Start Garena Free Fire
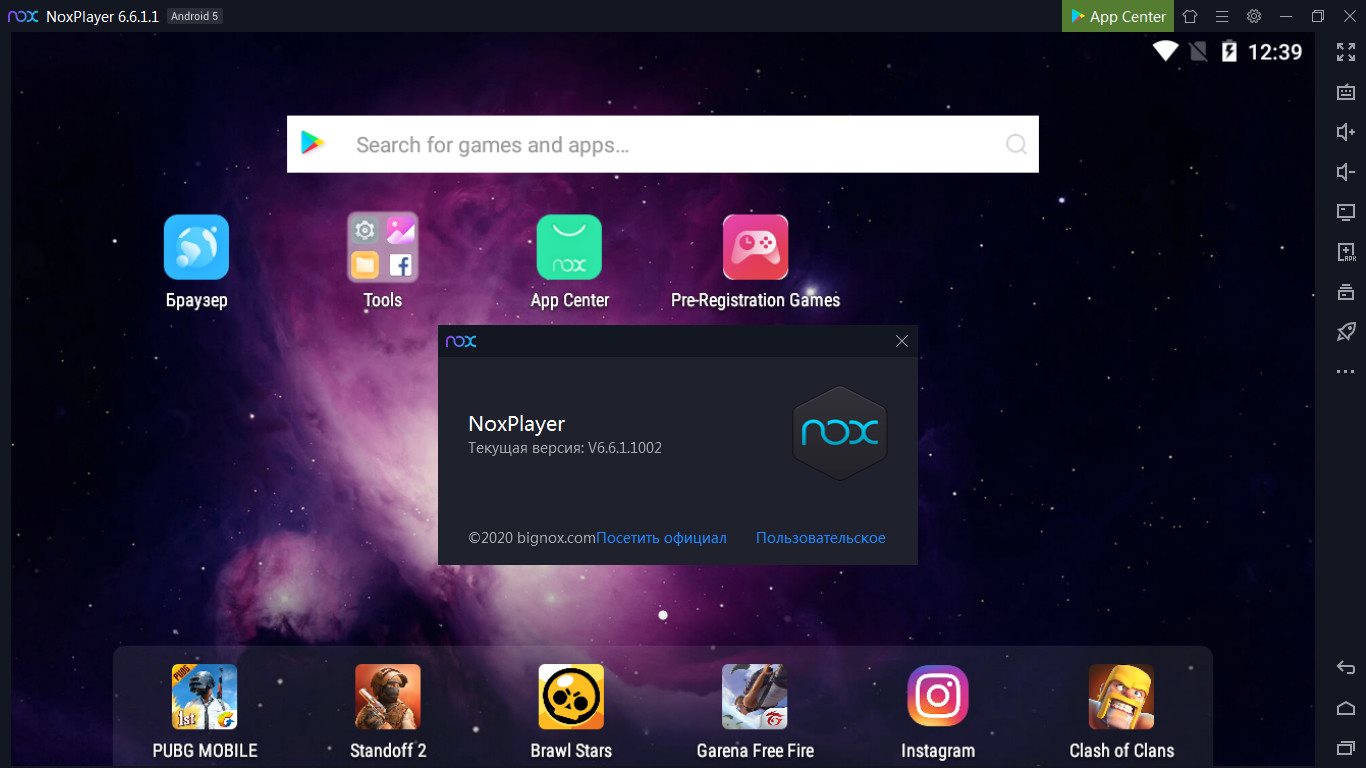This screenshot has height=768, width=1366. click(755, 697)
